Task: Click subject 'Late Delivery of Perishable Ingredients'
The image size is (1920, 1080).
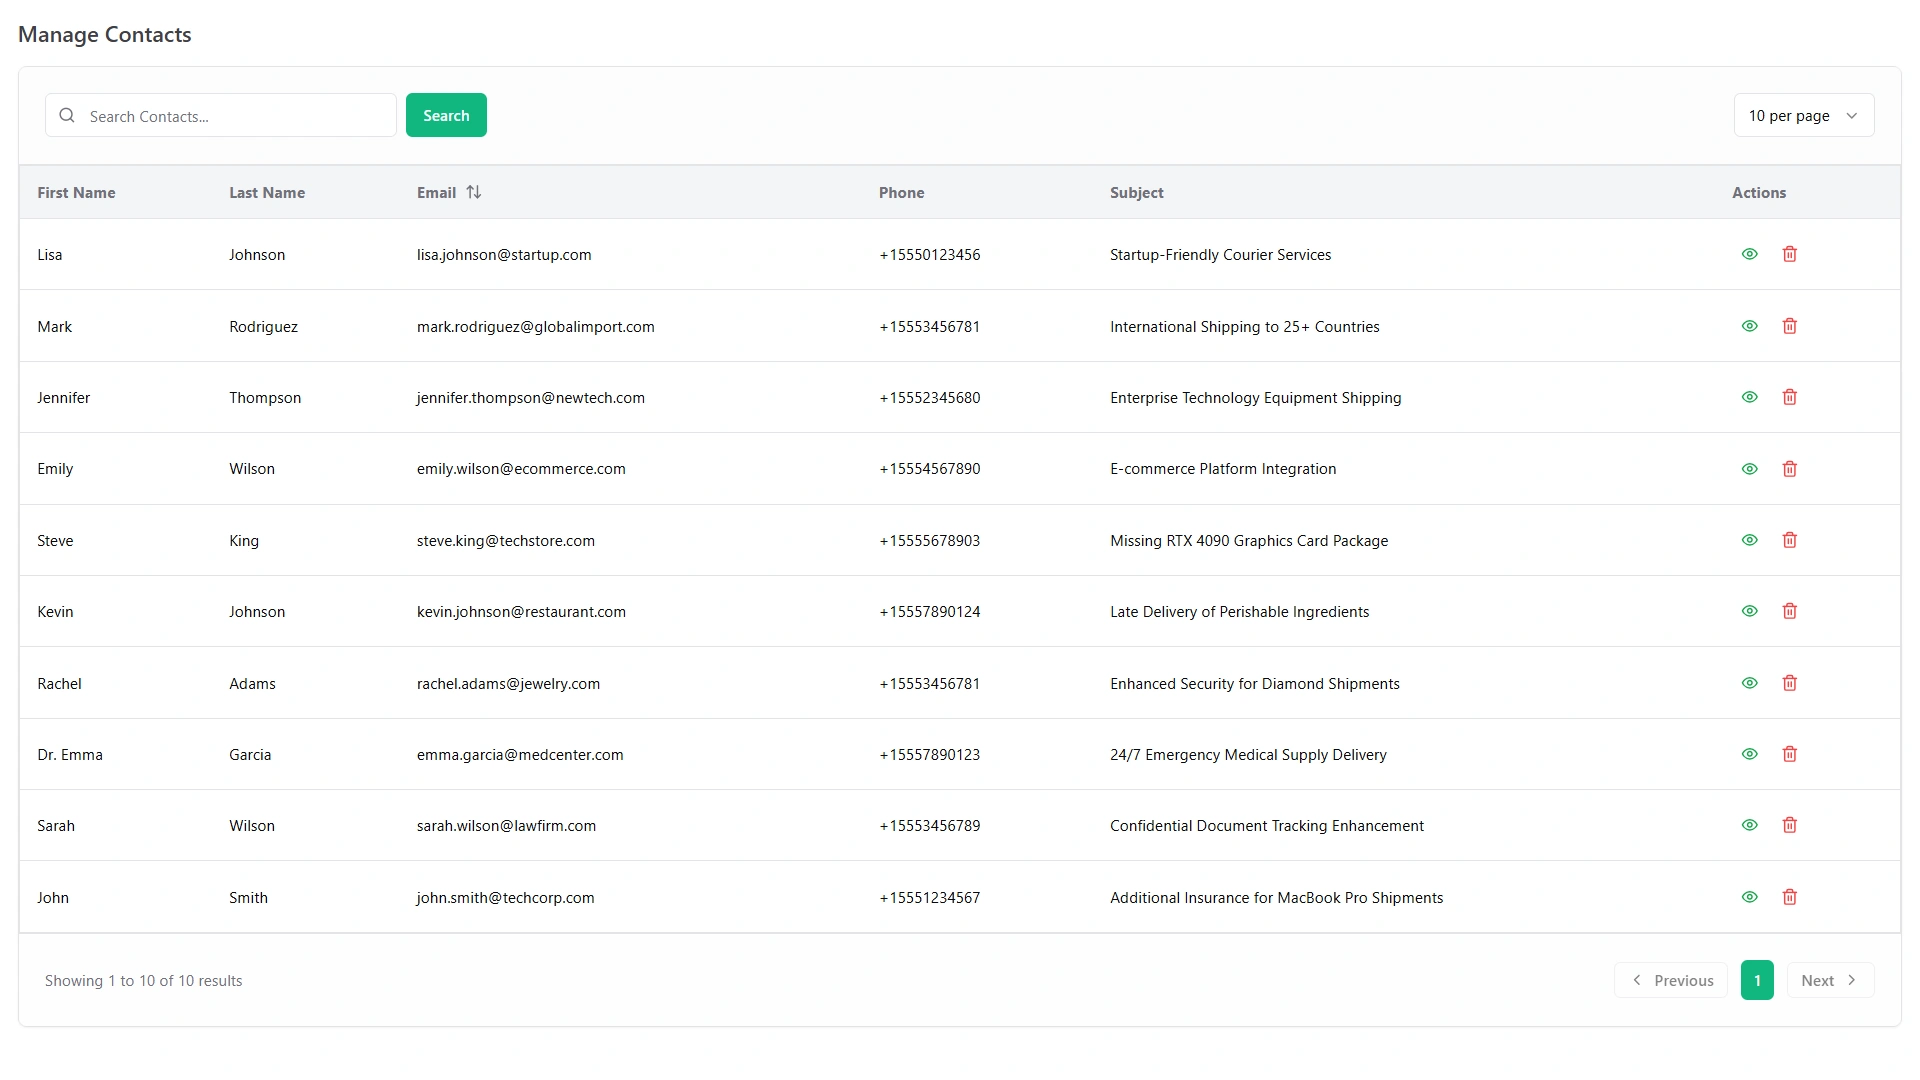Action: coord(1239,612)
